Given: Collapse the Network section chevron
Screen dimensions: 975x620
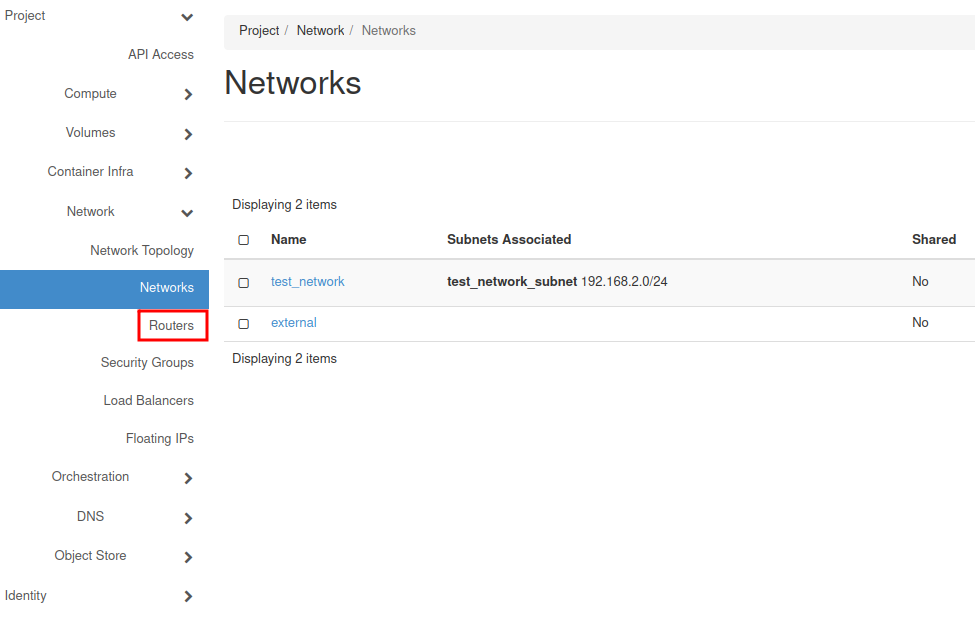Looking at the screenshot, I should click(187, 213).
